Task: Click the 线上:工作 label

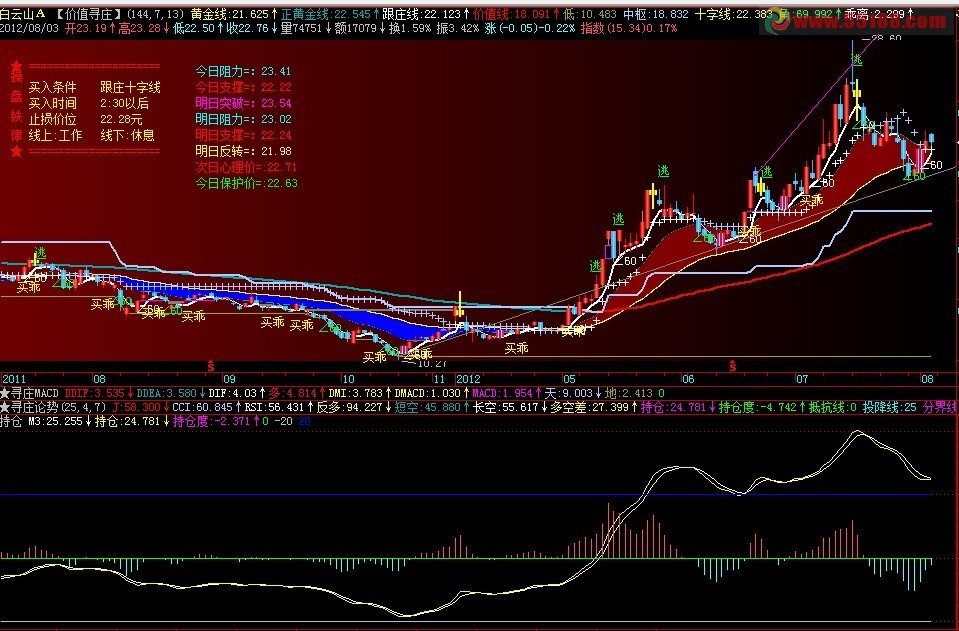Action: [55, 135]
